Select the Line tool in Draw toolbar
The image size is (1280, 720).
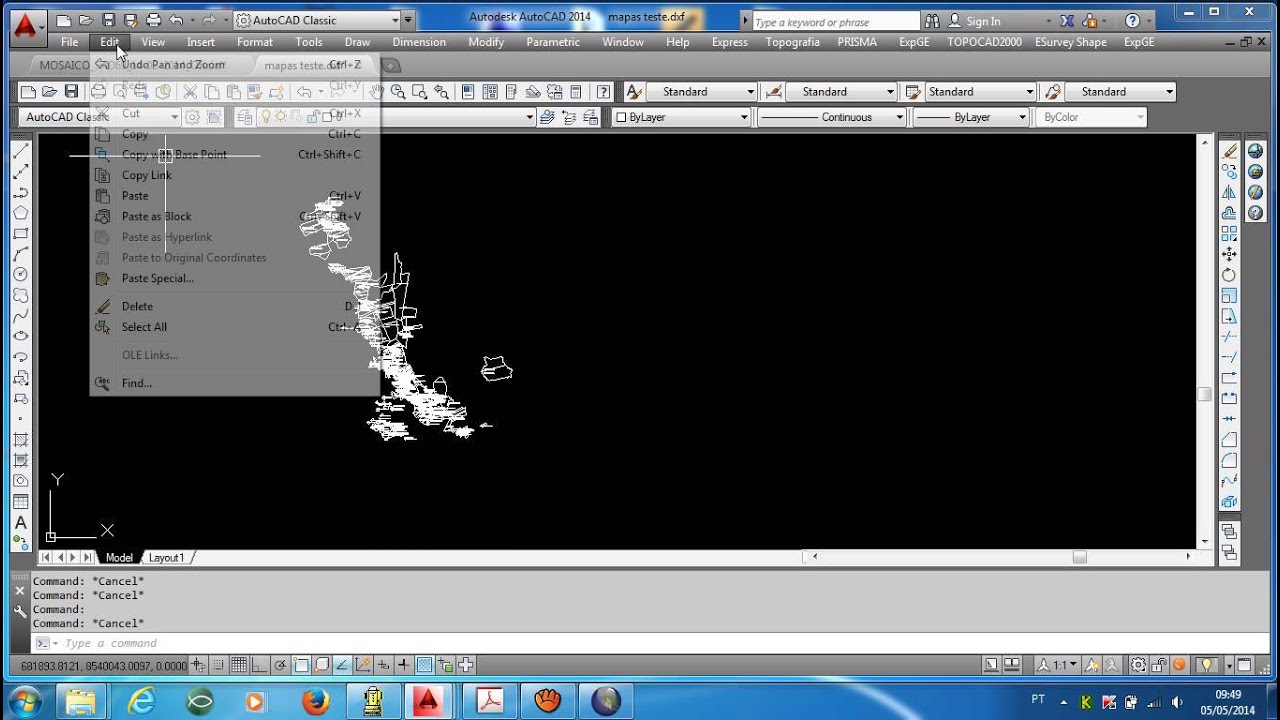(x=20, y=151)
